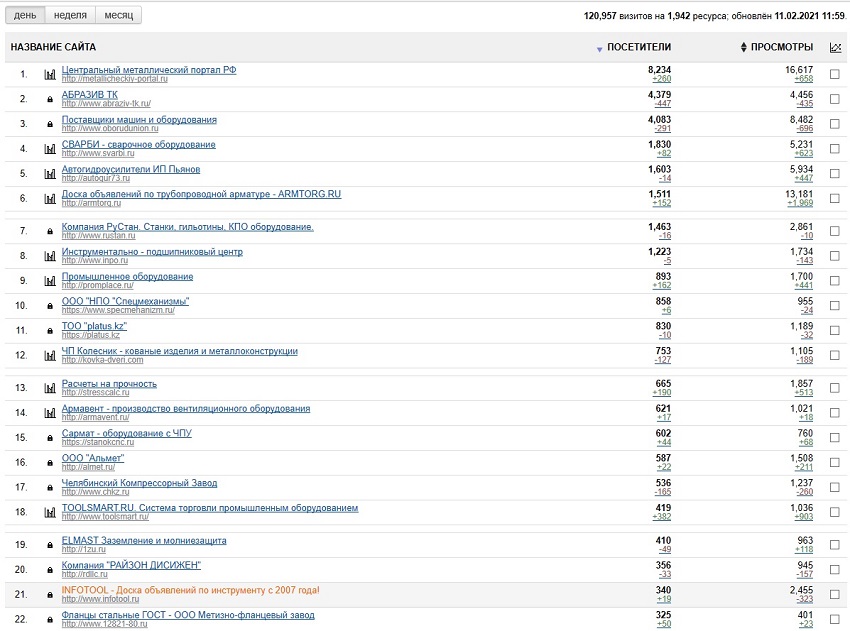The image size is (850, 631).
Task: Switch to the месяц tab
Action: (119, 15)
